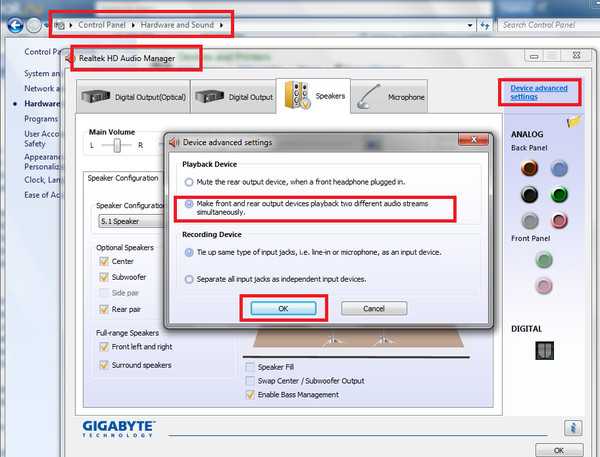
Task: Click the speakers icon on the Speakers tab
Action: pos(297,95)
